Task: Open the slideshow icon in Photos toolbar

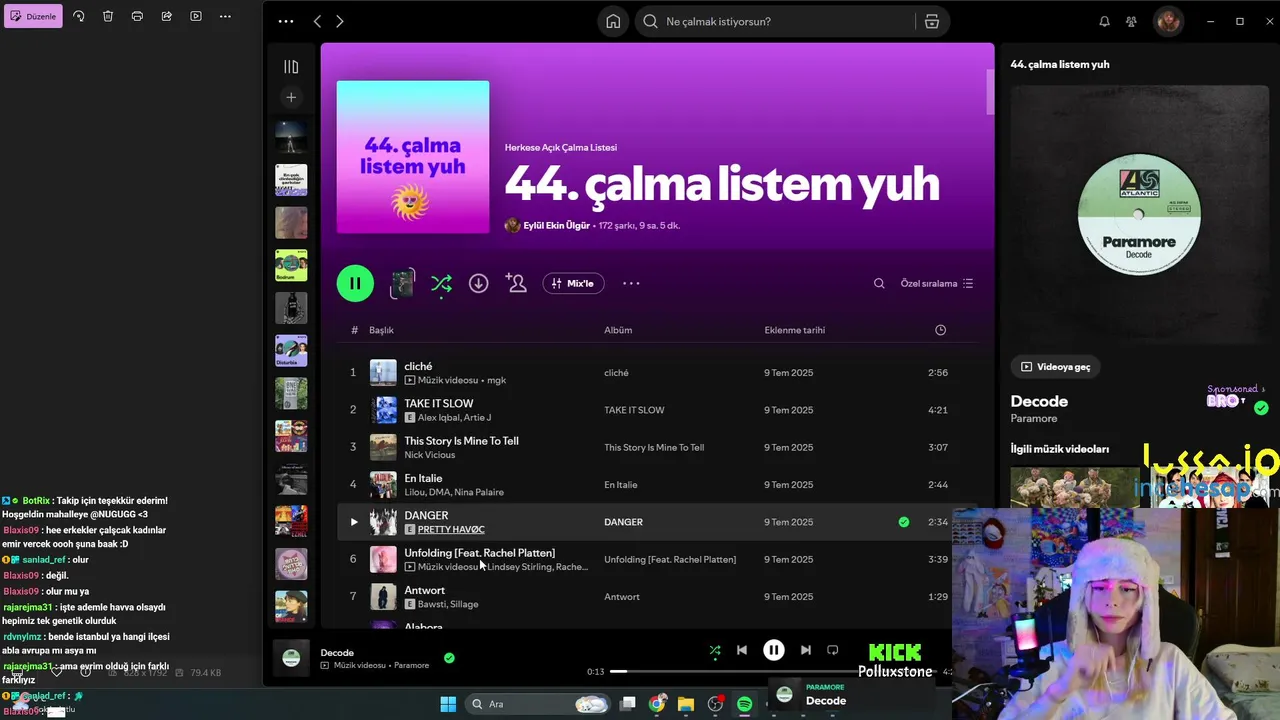Action: (196, 16)
